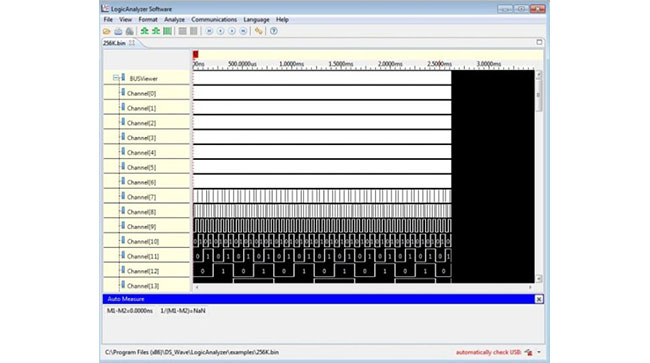The height and width of the screenshot is (363, 650).
Task: Maximize the editor area with the square icon
Action: coord(539,42)
